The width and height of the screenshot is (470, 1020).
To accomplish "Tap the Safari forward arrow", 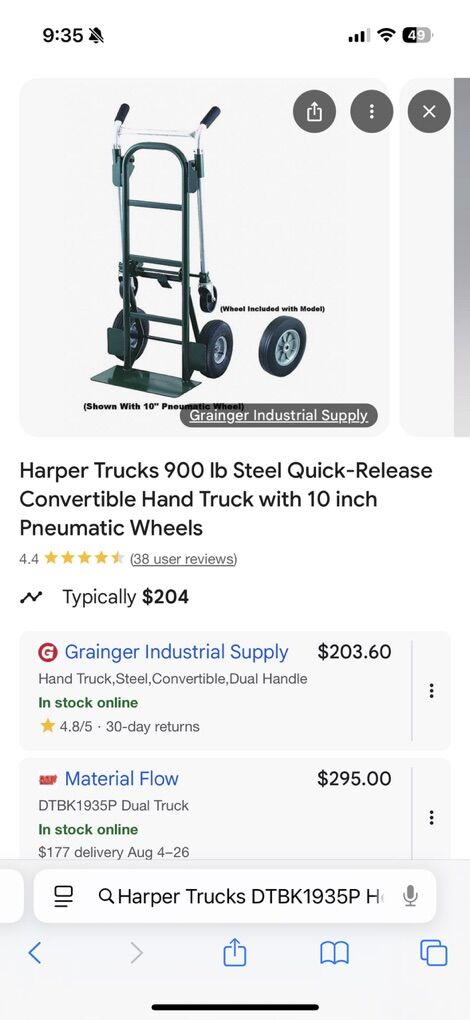I will (x=136, y=953).
